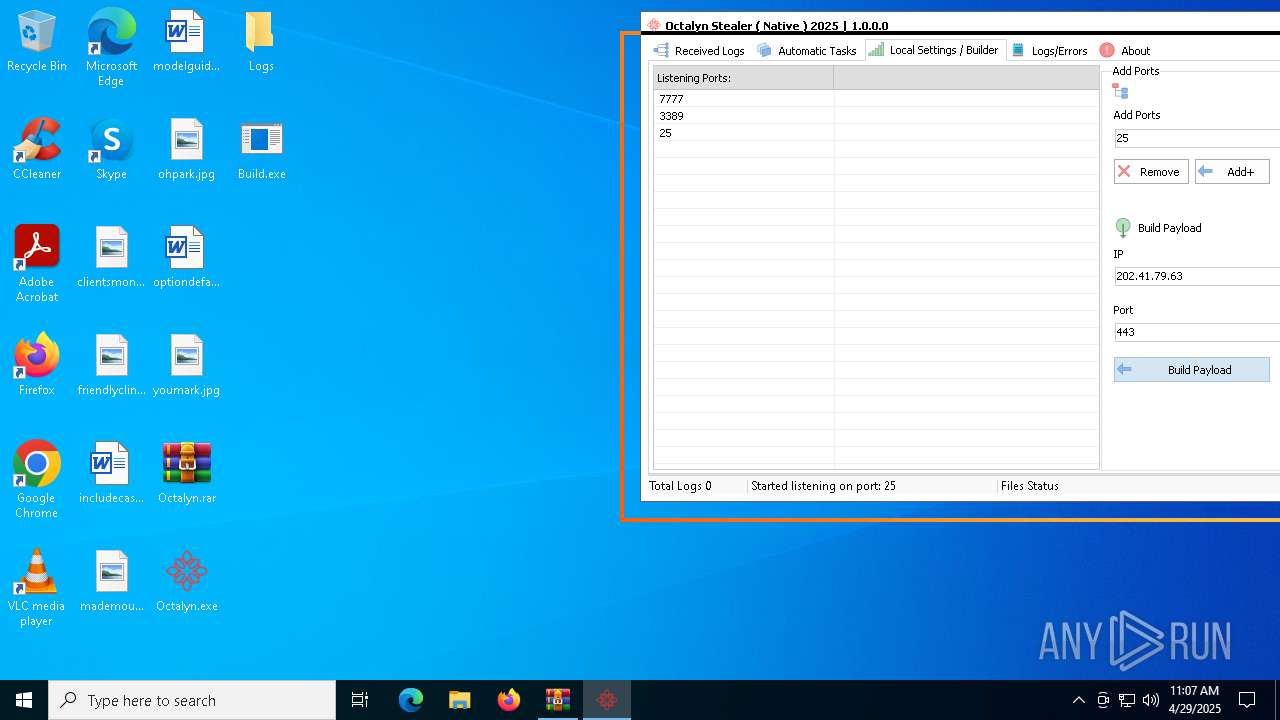Switch to the Automatic Tasks tab
Screen dimensions: 1280x720
pyautogui.click(x=807, y=50)
